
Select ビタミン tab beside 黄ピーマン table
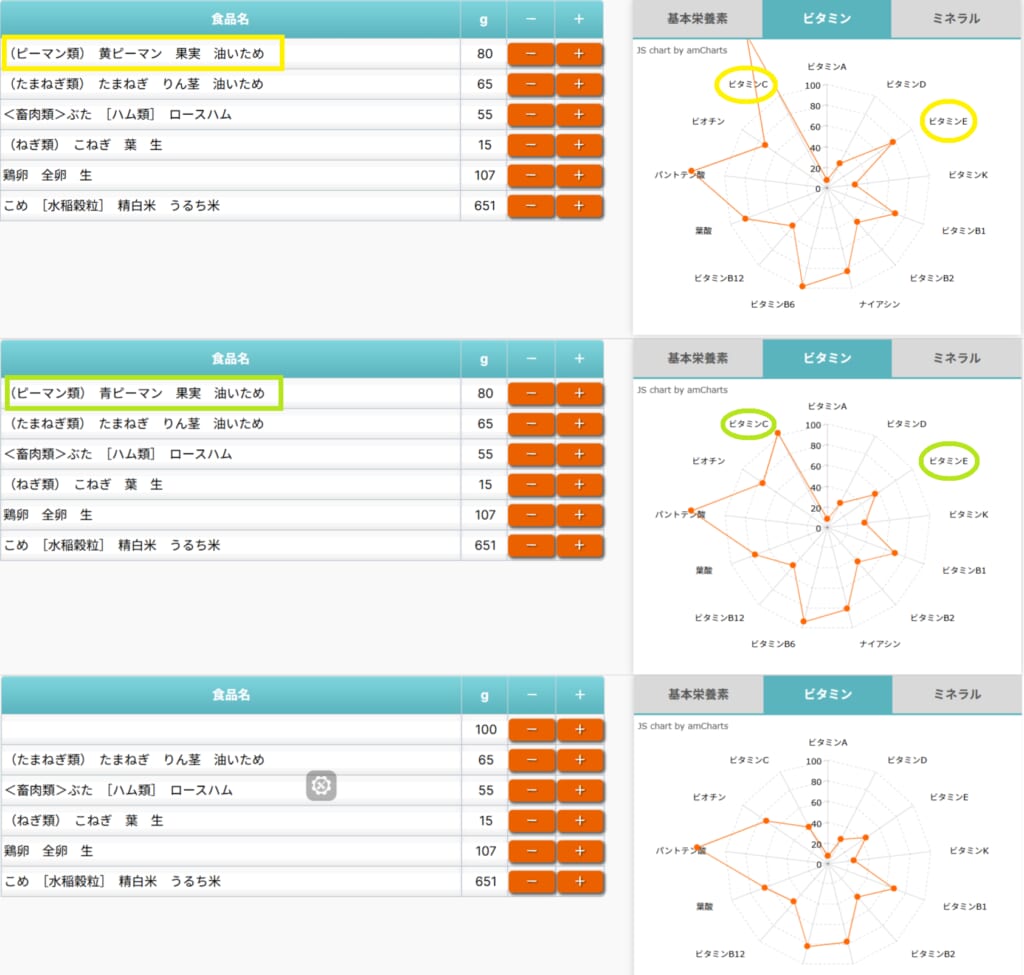826,18
